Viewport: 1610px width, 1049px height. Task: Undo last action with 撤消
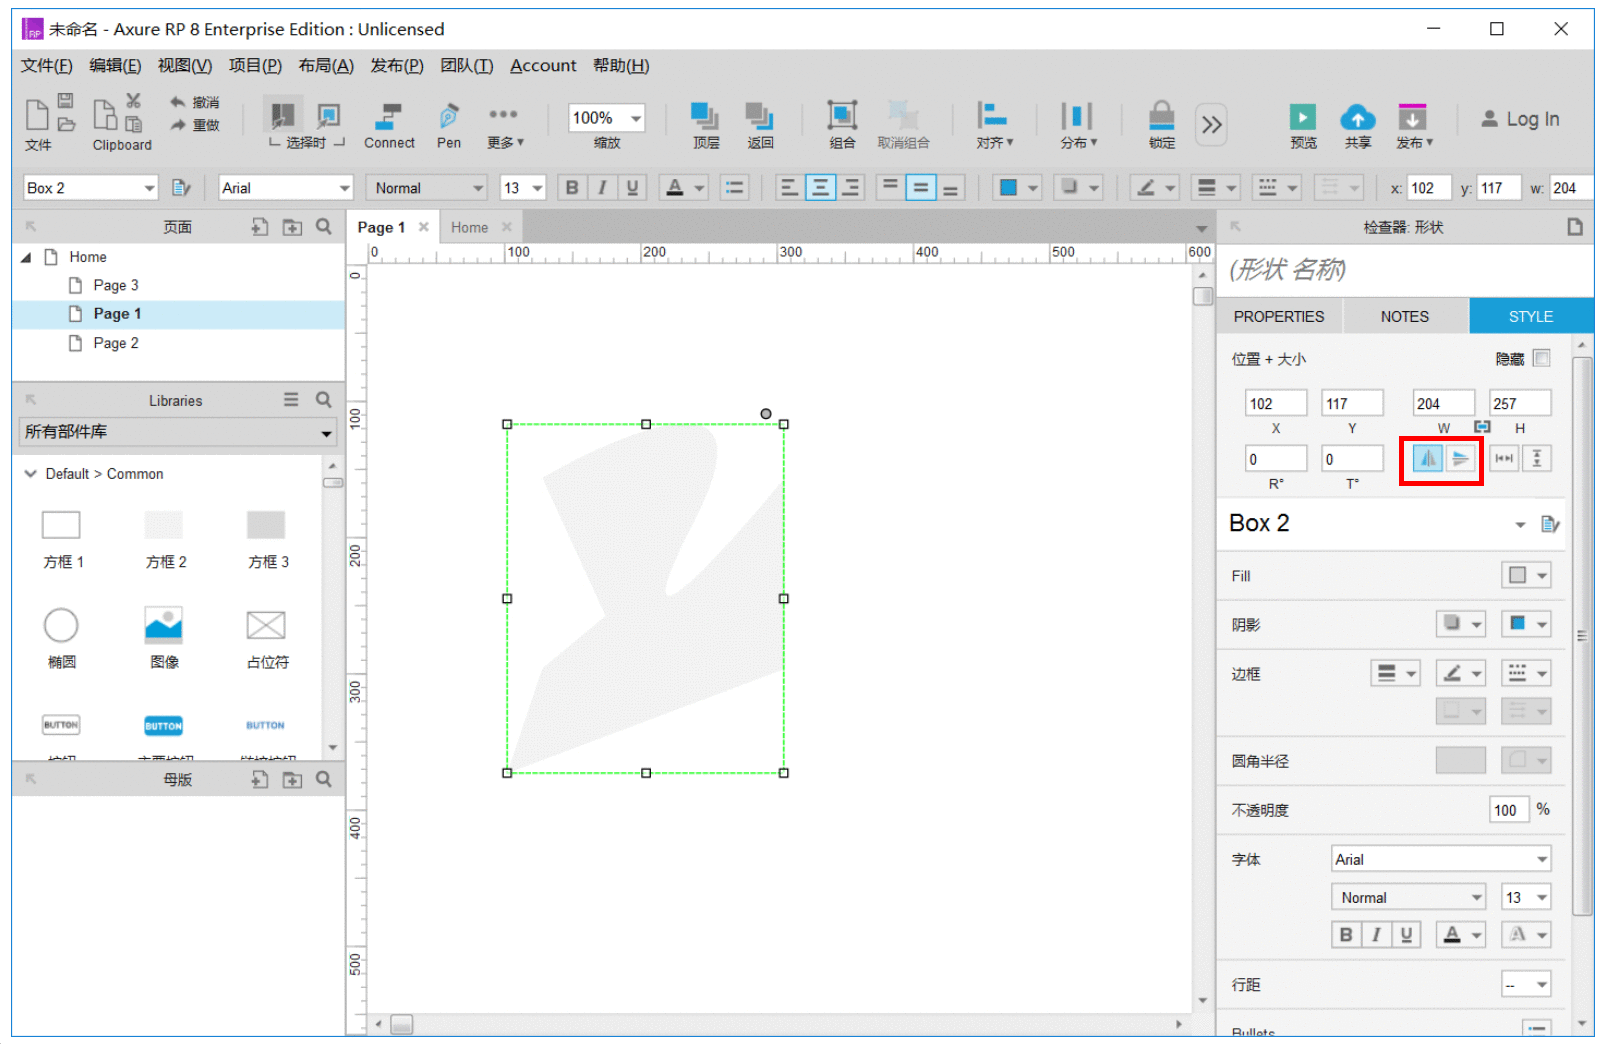(194, 102)
